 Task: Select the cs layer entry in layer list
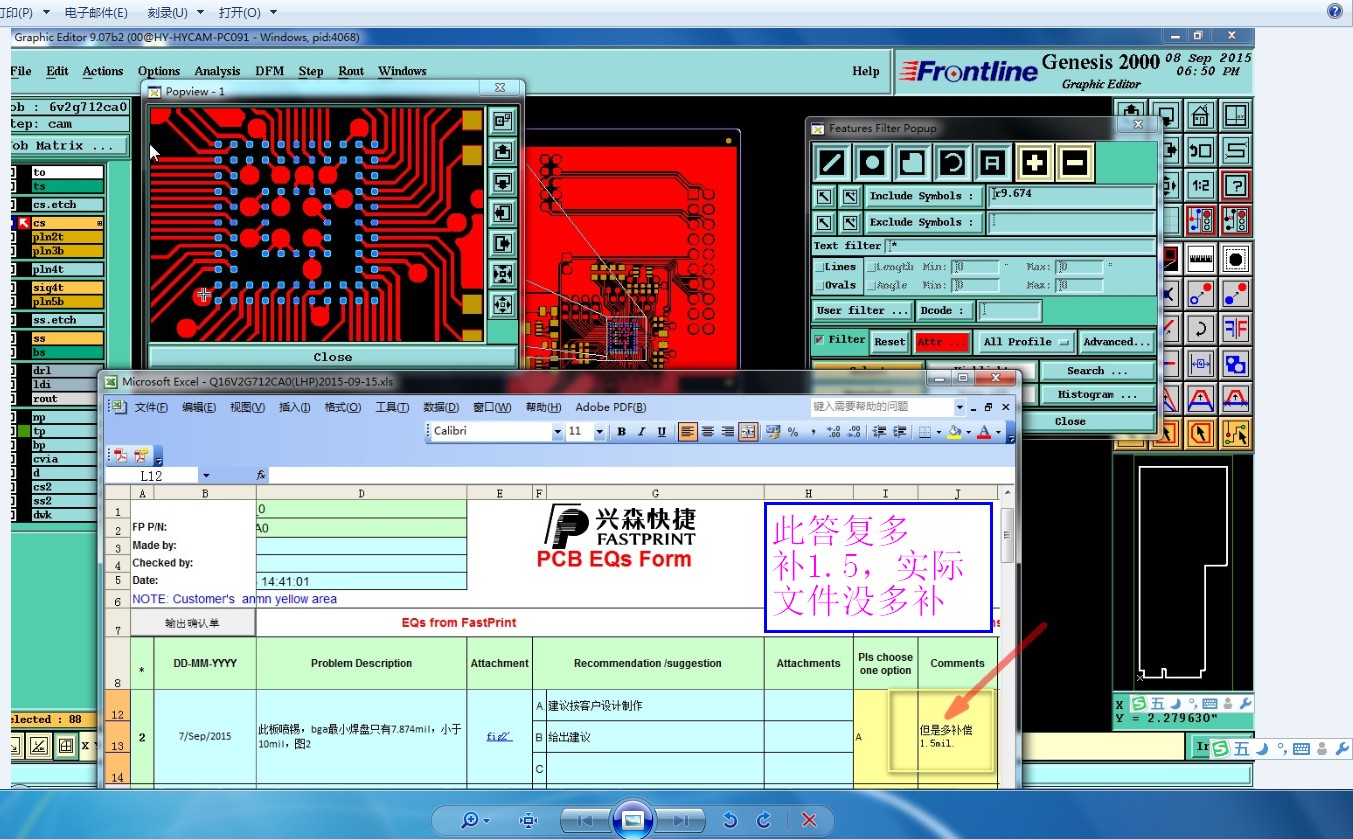coord(67,223)
